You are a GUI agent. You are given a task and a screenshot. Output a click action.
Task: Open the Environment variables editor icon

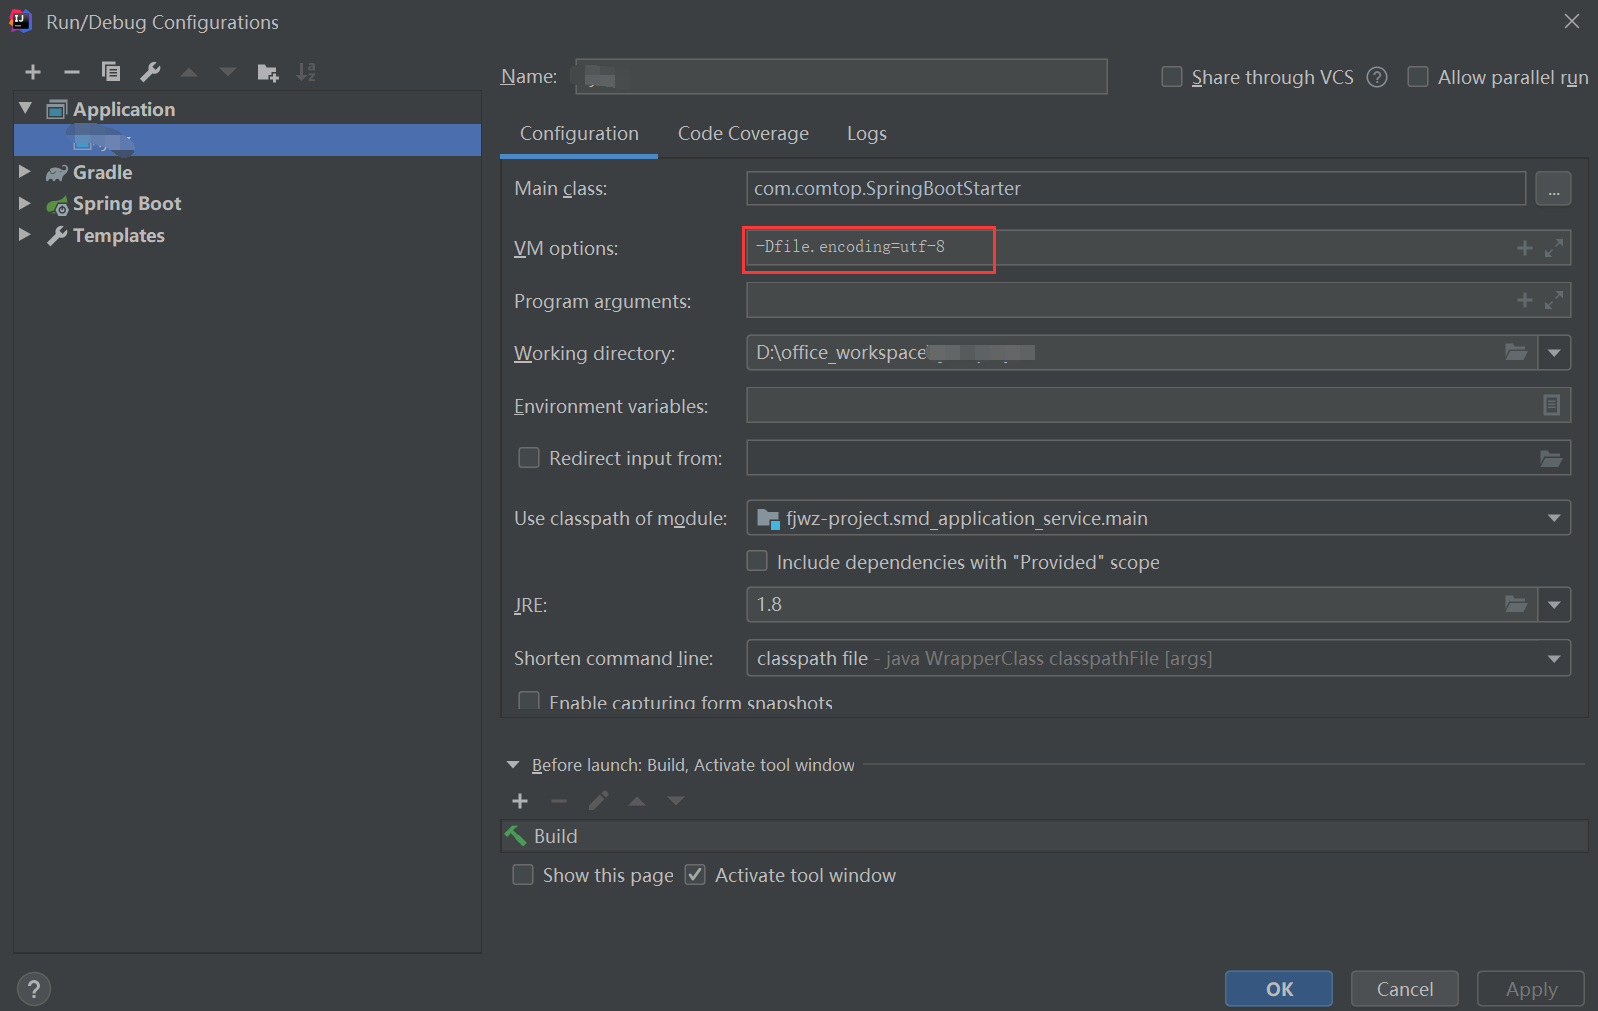click(x=1551, y=405)
